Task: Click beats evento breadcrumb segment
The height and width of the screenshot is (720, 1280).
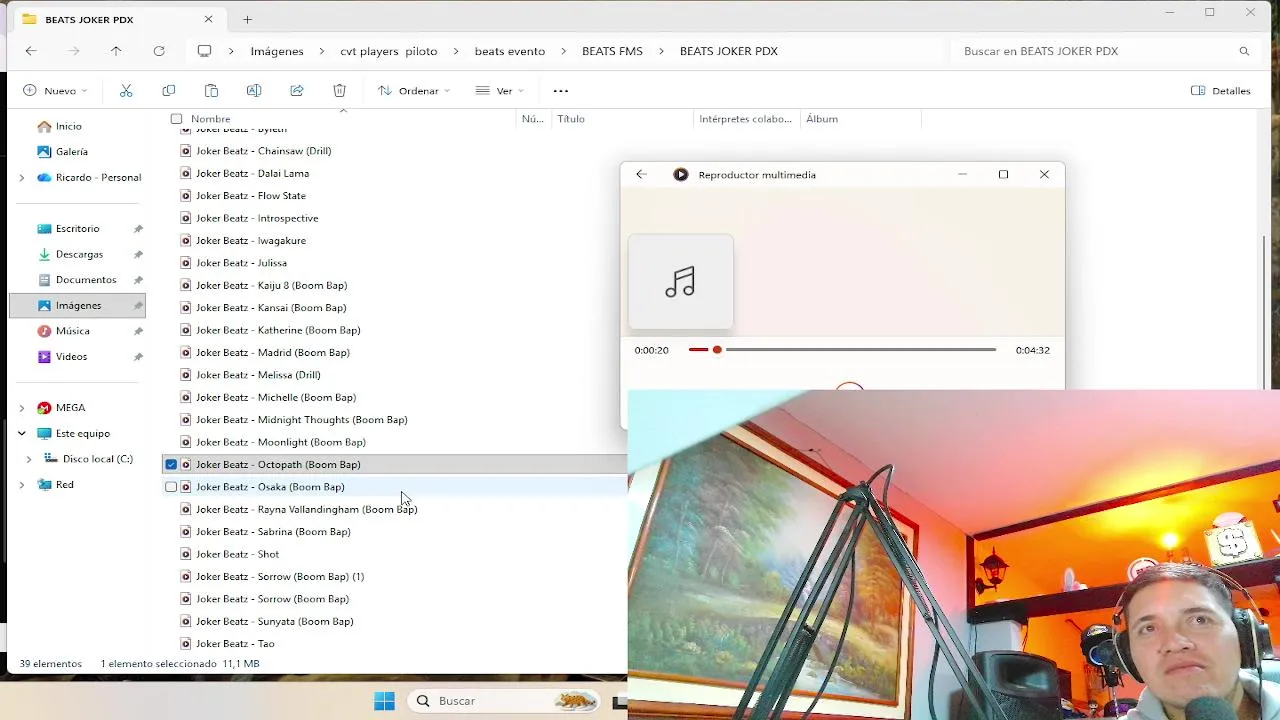Action: (x=510, y=51)
